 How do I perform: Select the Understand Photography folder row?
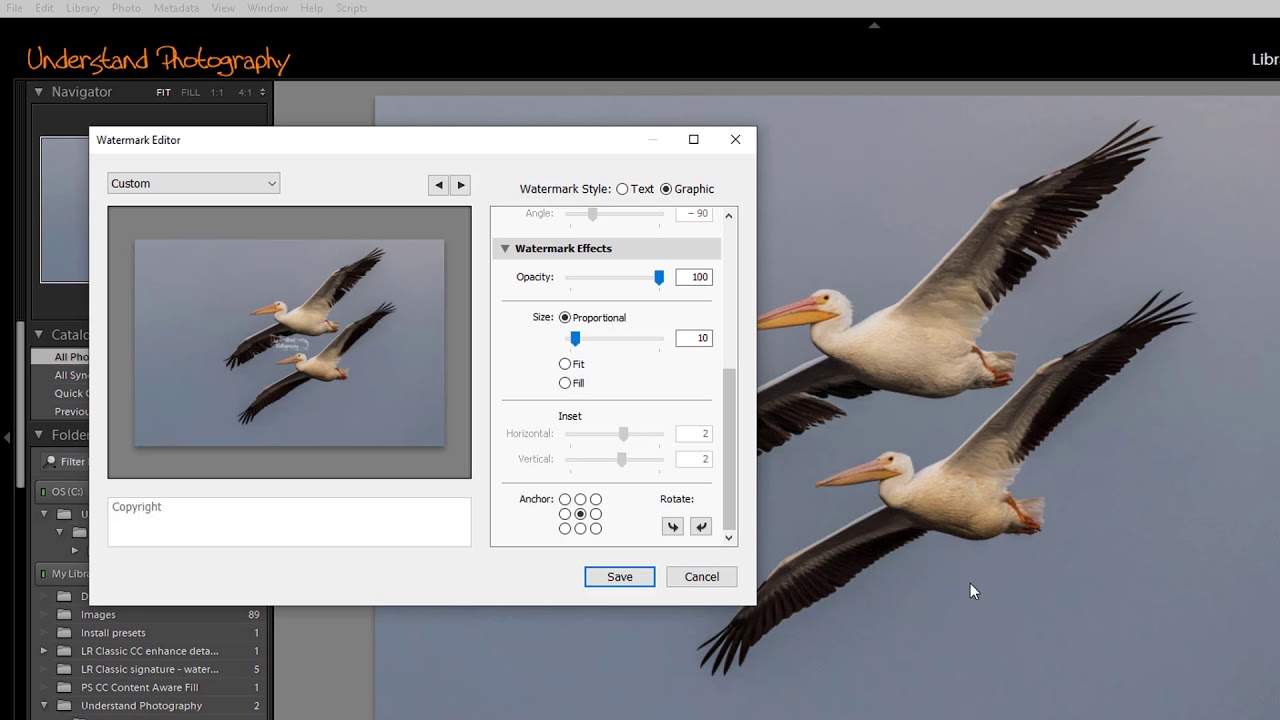click(x=150, y=706)
